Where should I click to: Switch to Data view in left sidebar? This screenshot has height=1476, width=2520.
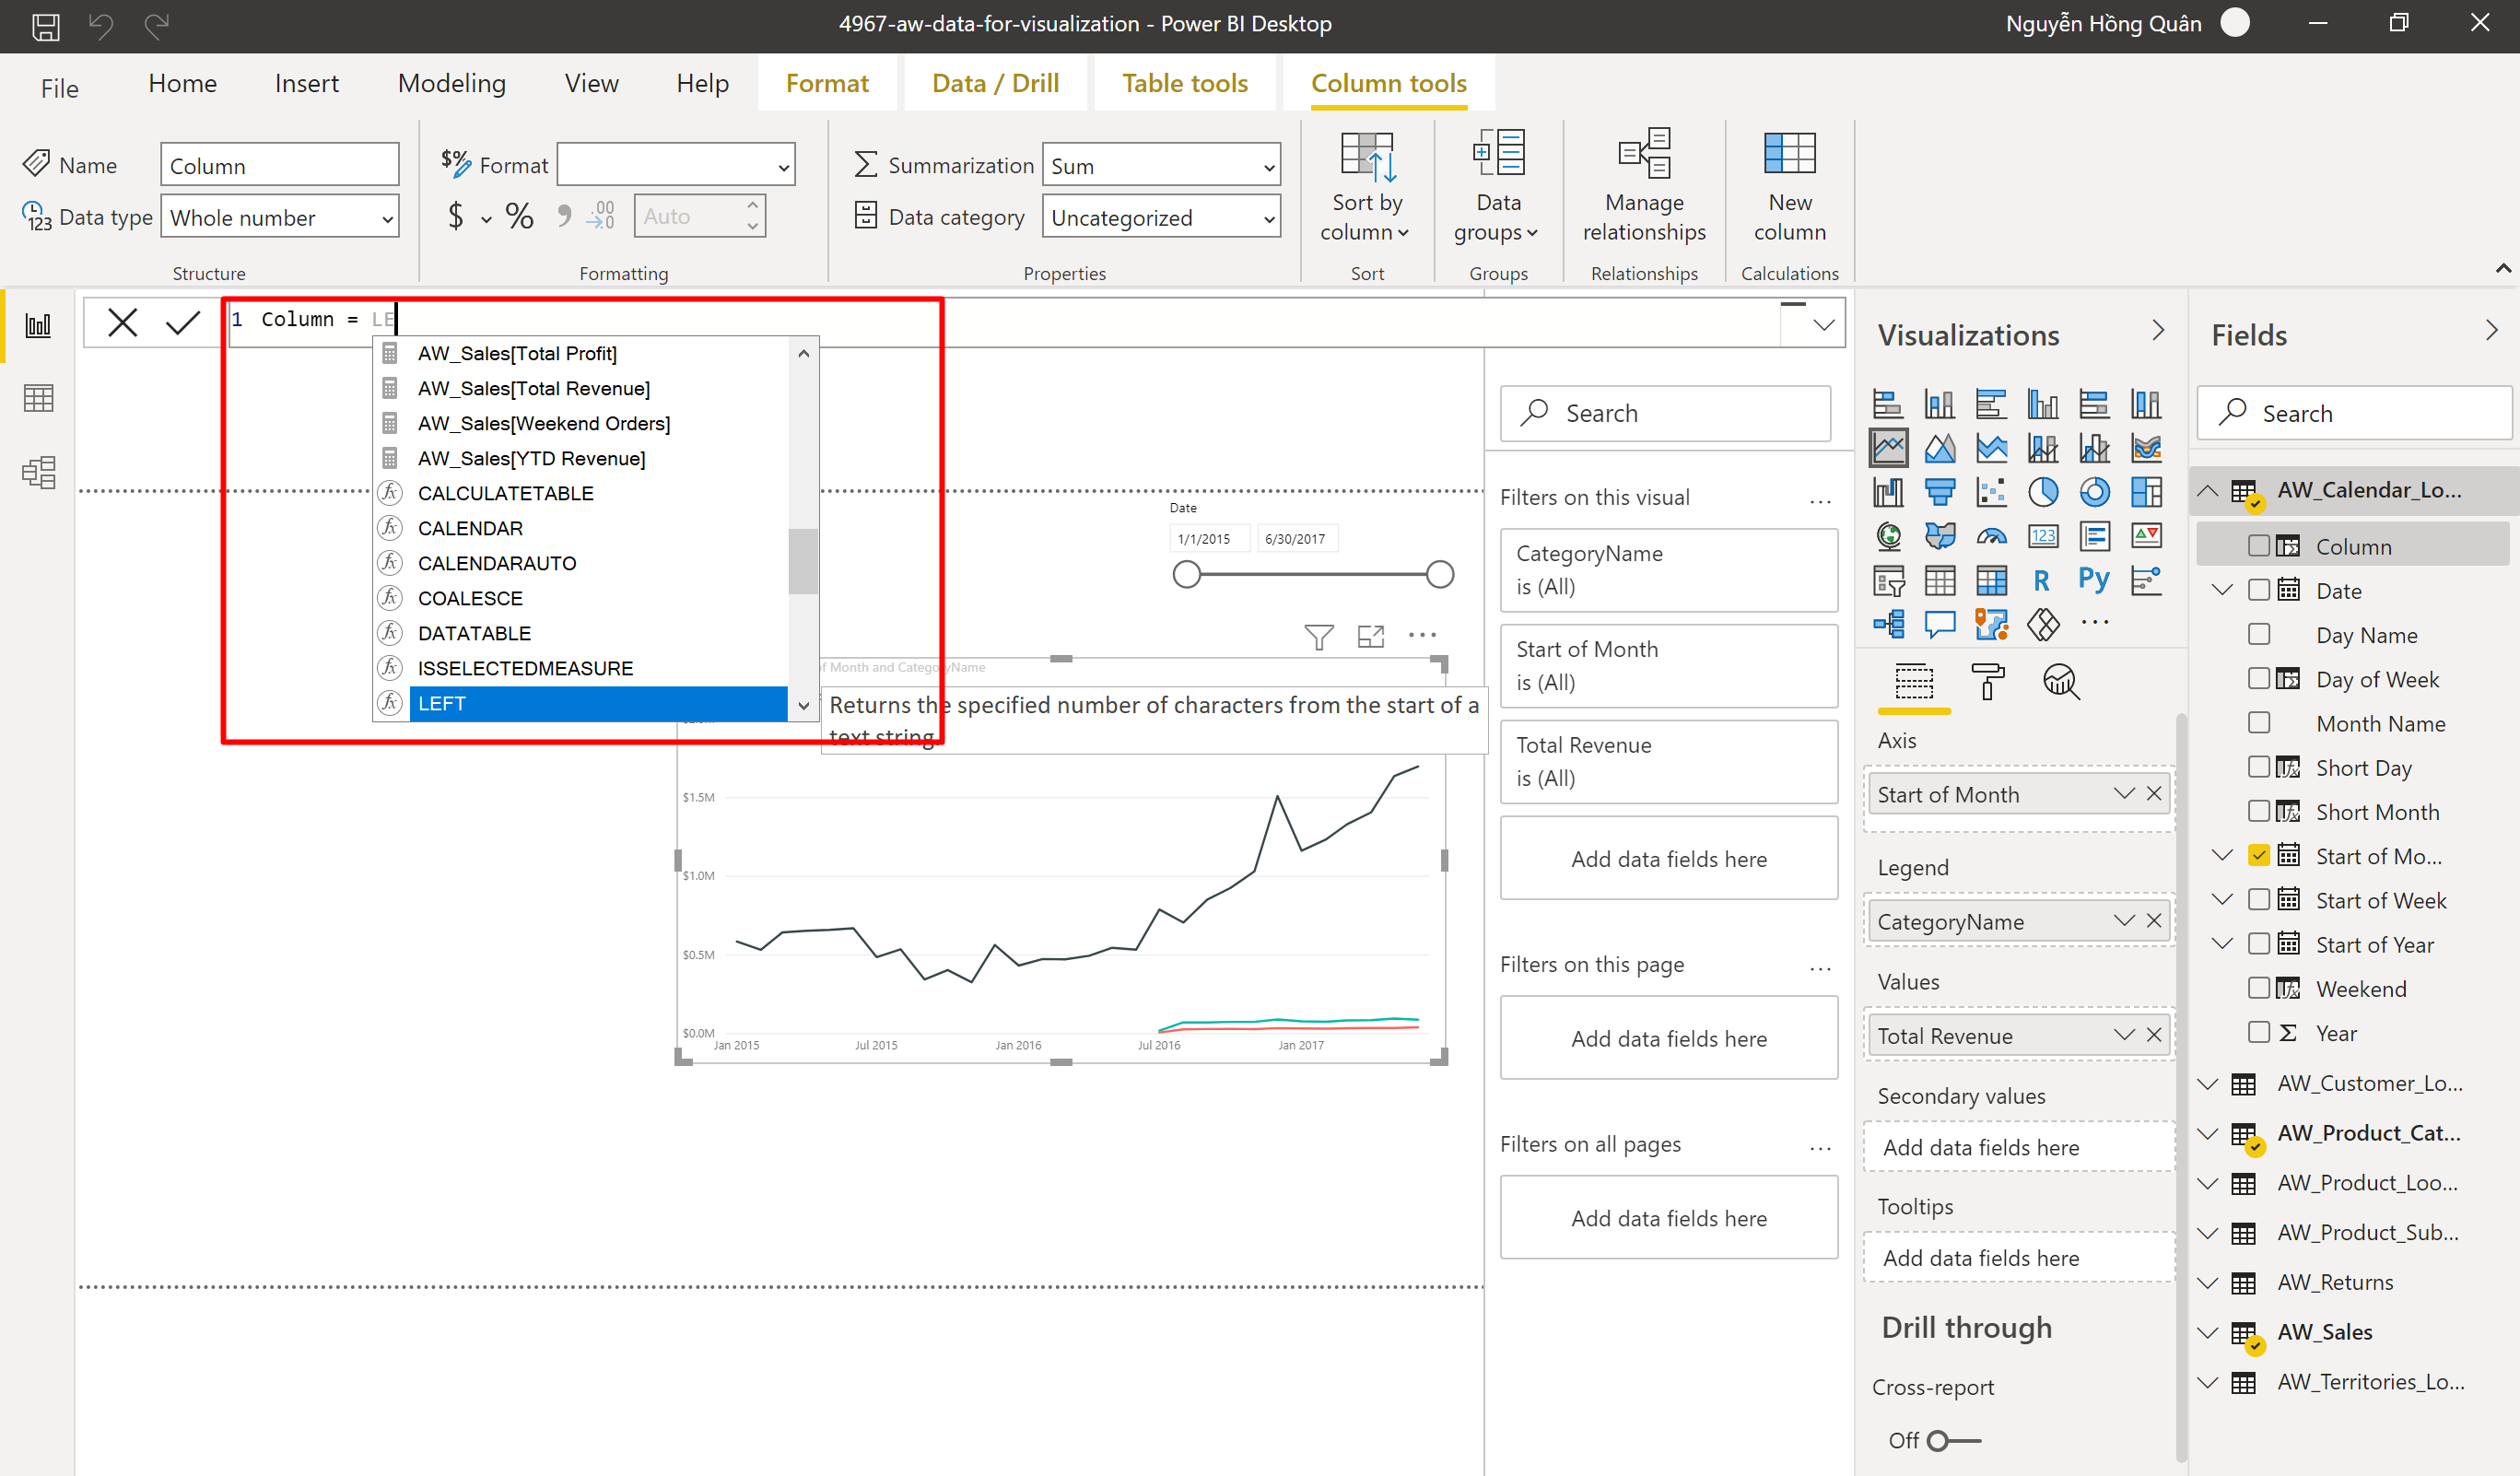click(x=38, y=398)
